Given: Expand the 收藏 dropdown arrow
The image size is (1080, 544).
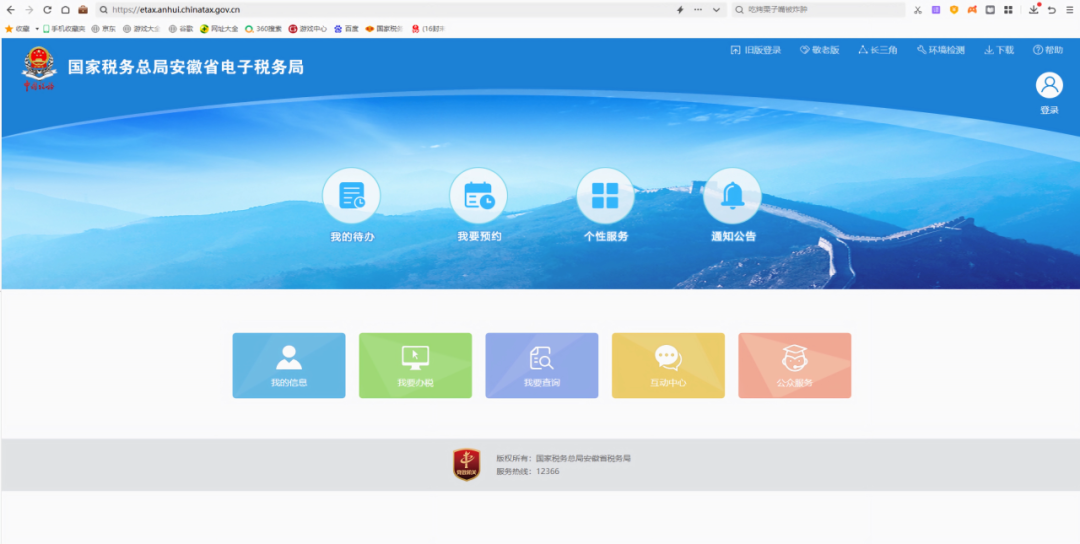Looking at the screenshot, I should pos(37,29).
